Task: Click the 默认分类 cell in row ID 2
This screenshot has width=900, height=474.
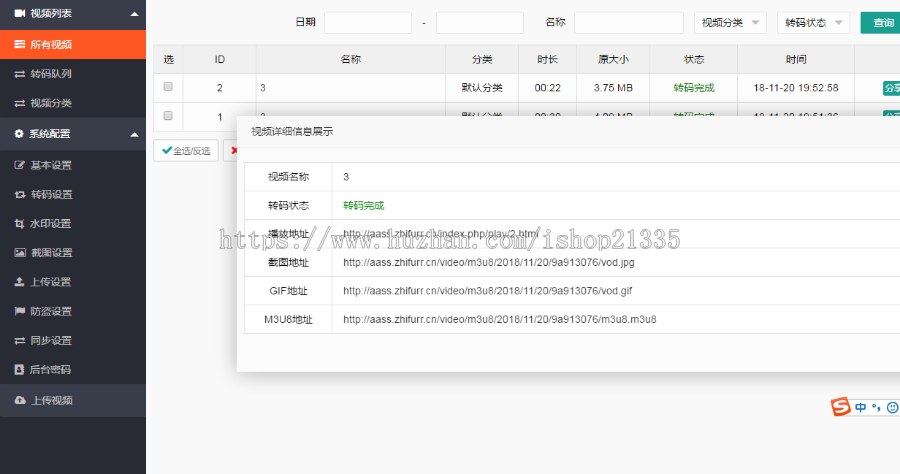Action: (x=482, y=88)
